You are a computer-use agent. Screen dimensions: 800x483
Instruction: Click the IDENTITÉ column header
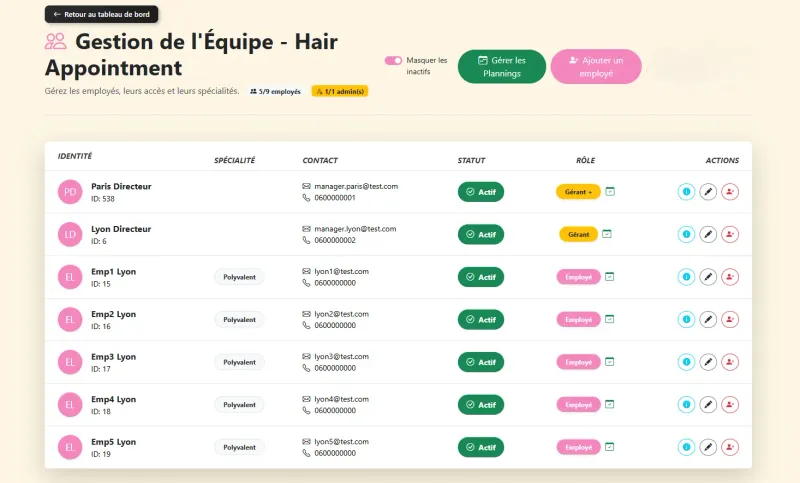click(74, 156)
